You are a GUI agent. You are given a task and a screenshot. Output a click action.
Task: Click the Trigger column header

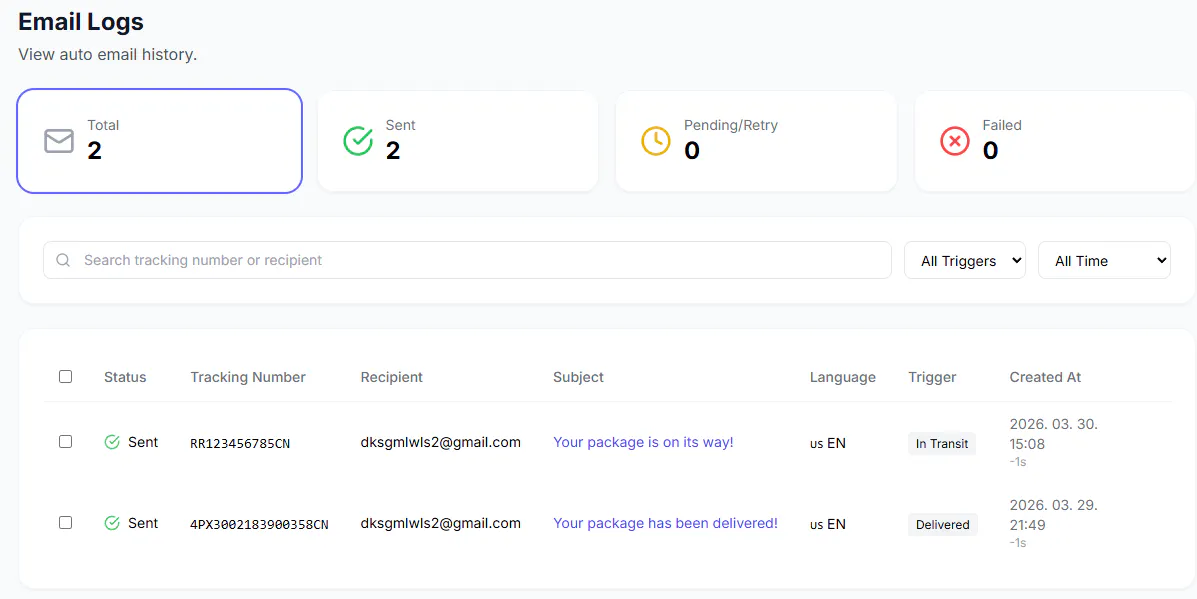click(x=932, y=377)
